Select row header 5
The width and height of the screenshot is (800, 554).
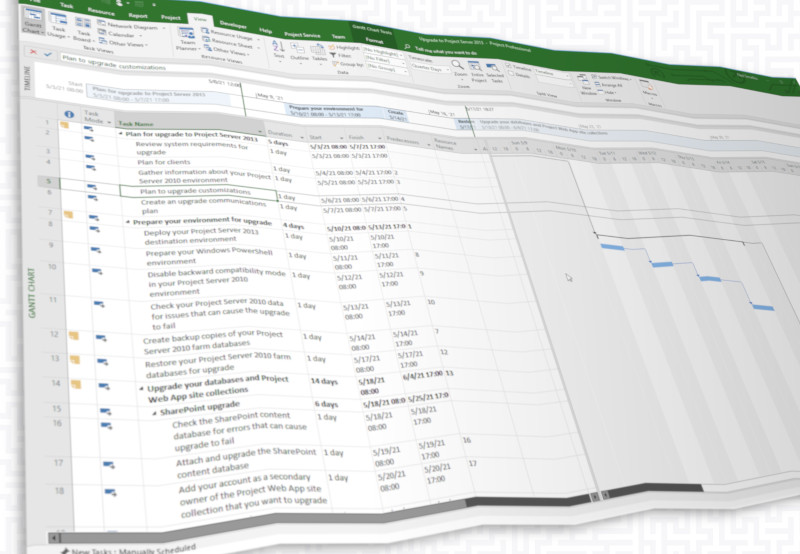tap(48, 181)
